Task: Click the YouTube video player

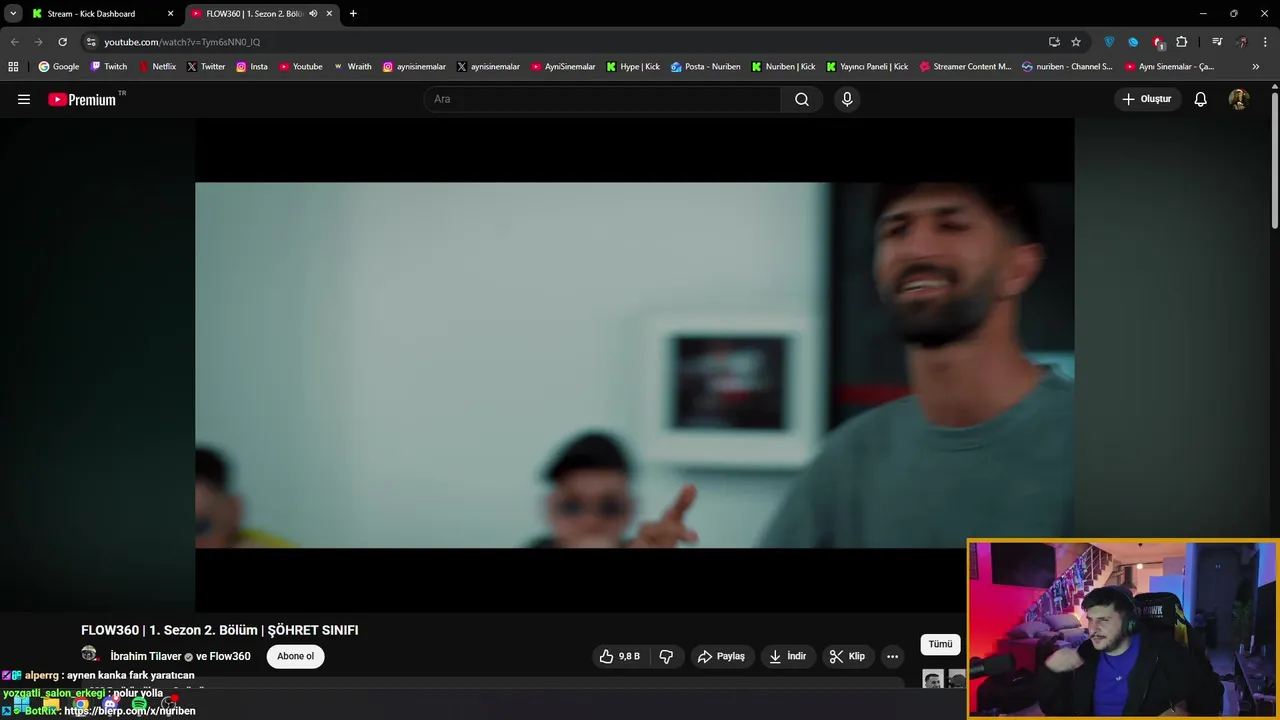Action: tap(634, 365)
